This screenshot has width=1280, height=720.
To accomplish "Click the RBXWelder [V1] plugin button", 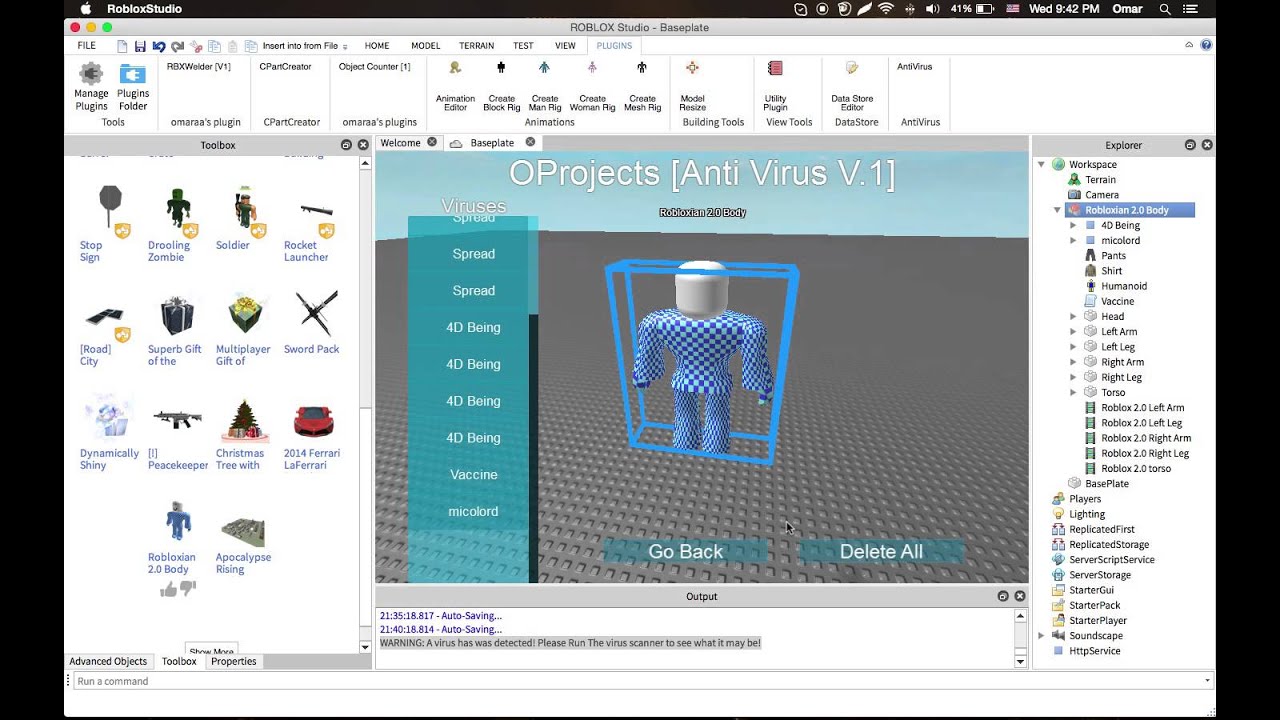I will tap(198, 67).
